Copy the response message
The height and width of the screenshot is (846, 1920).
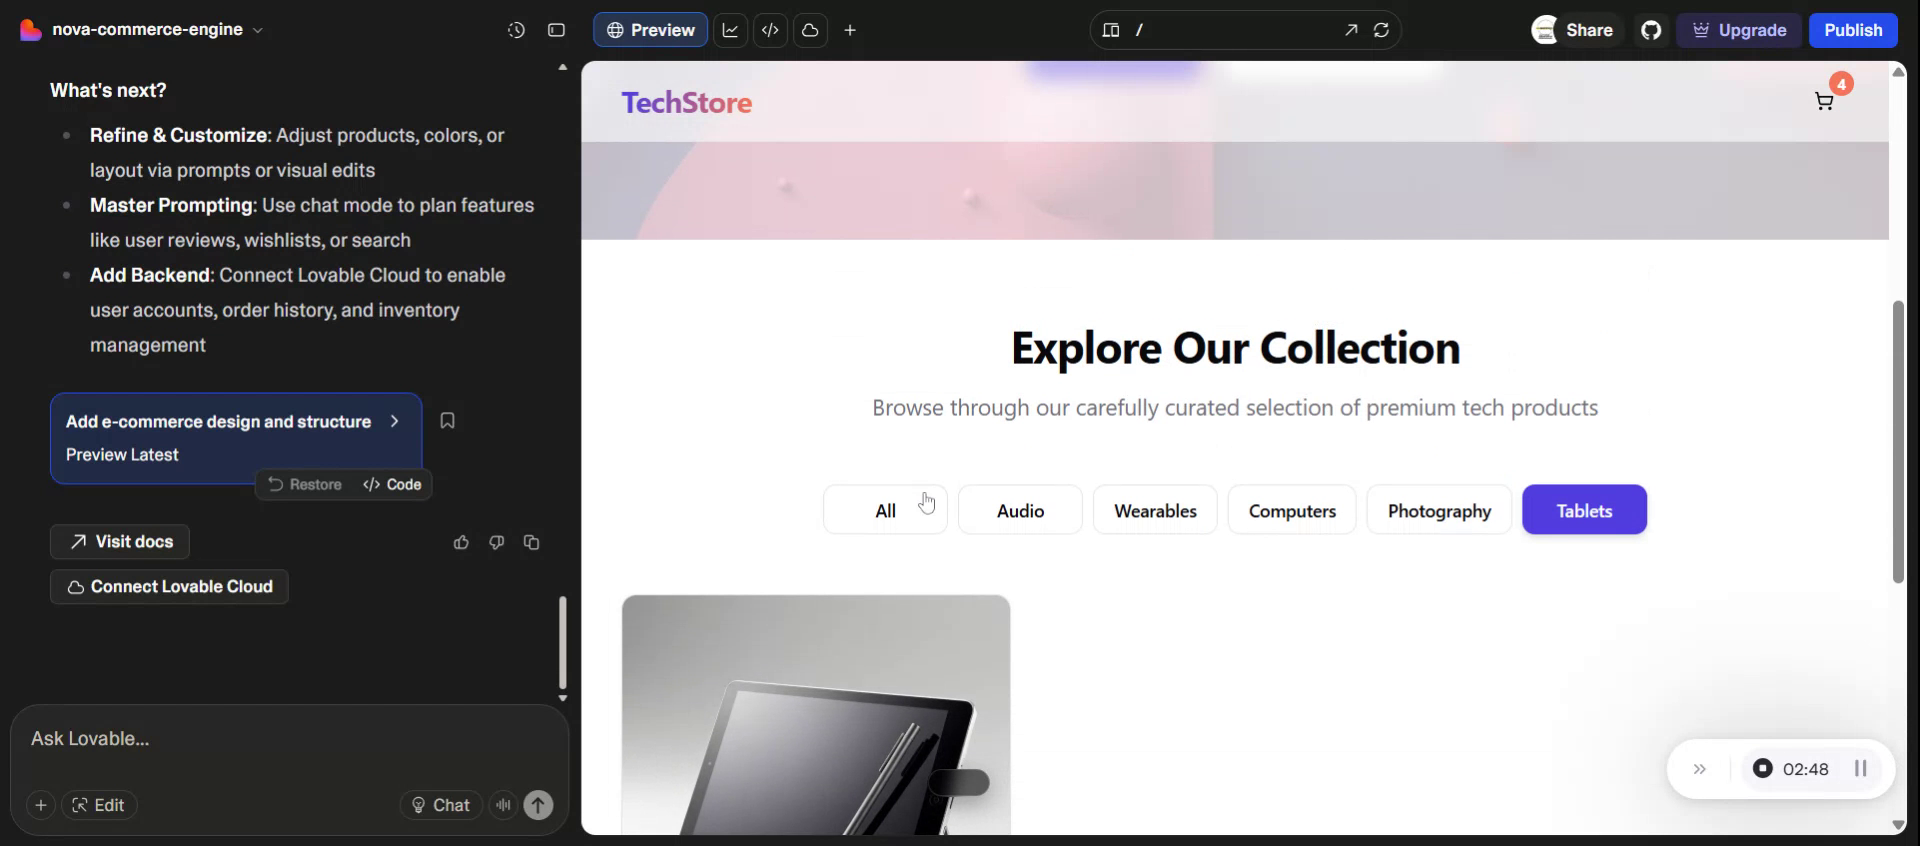(x=531, y=542)
